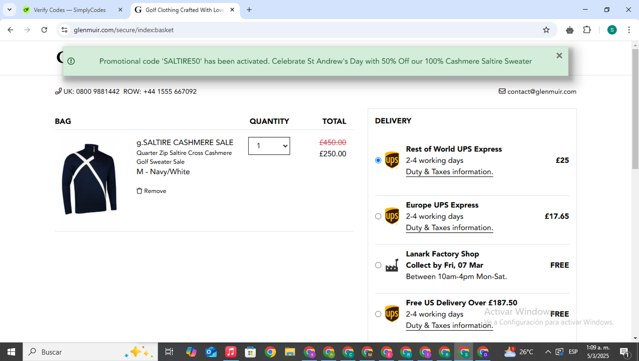The width and height of the screenshot is (639, 361).
Task: Bookmark this page with the star icon
Action: tap(546, 30)
